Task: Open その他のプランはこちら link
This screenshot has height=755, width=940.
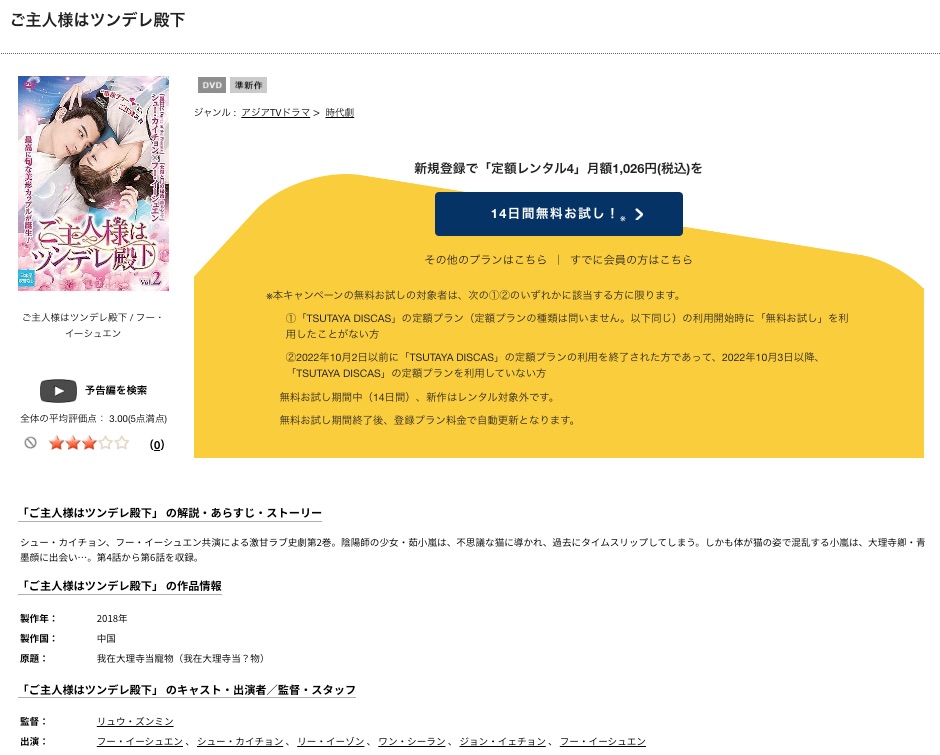Action: (486, 260)
